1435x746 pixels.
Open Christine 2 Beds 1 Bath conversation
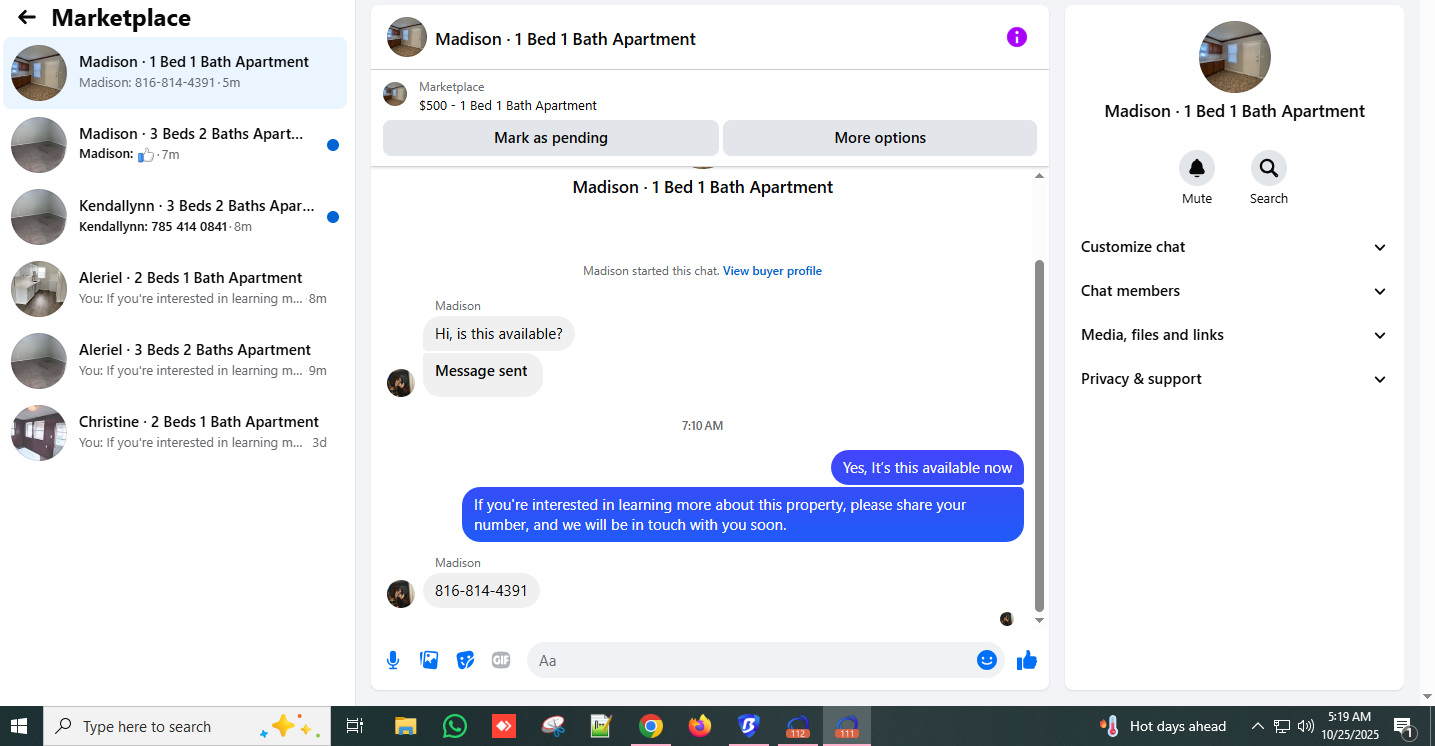click(175, 433)
